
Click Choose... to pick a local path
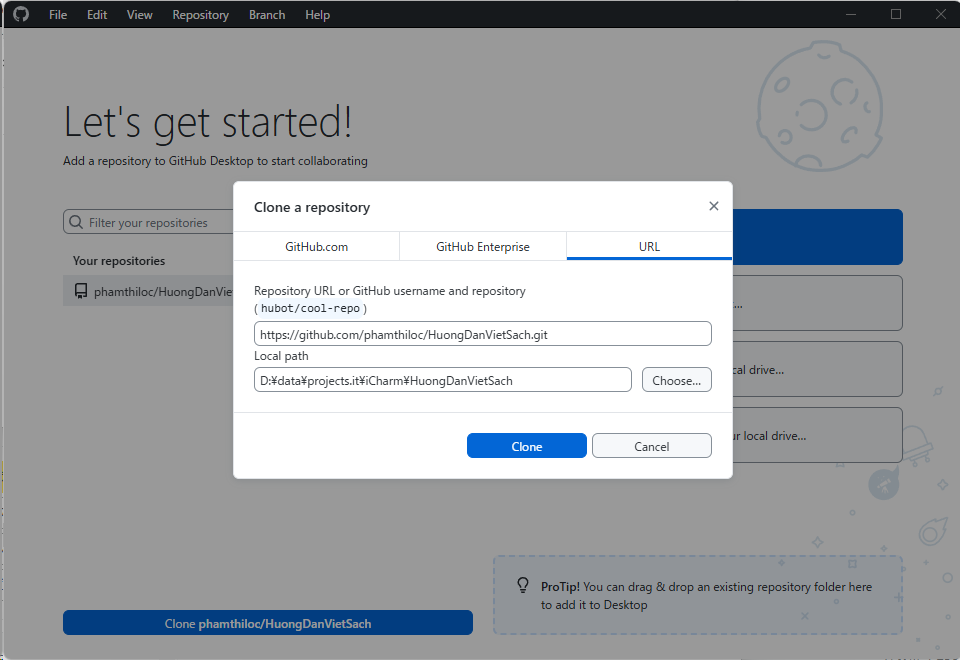coord(677,380)
